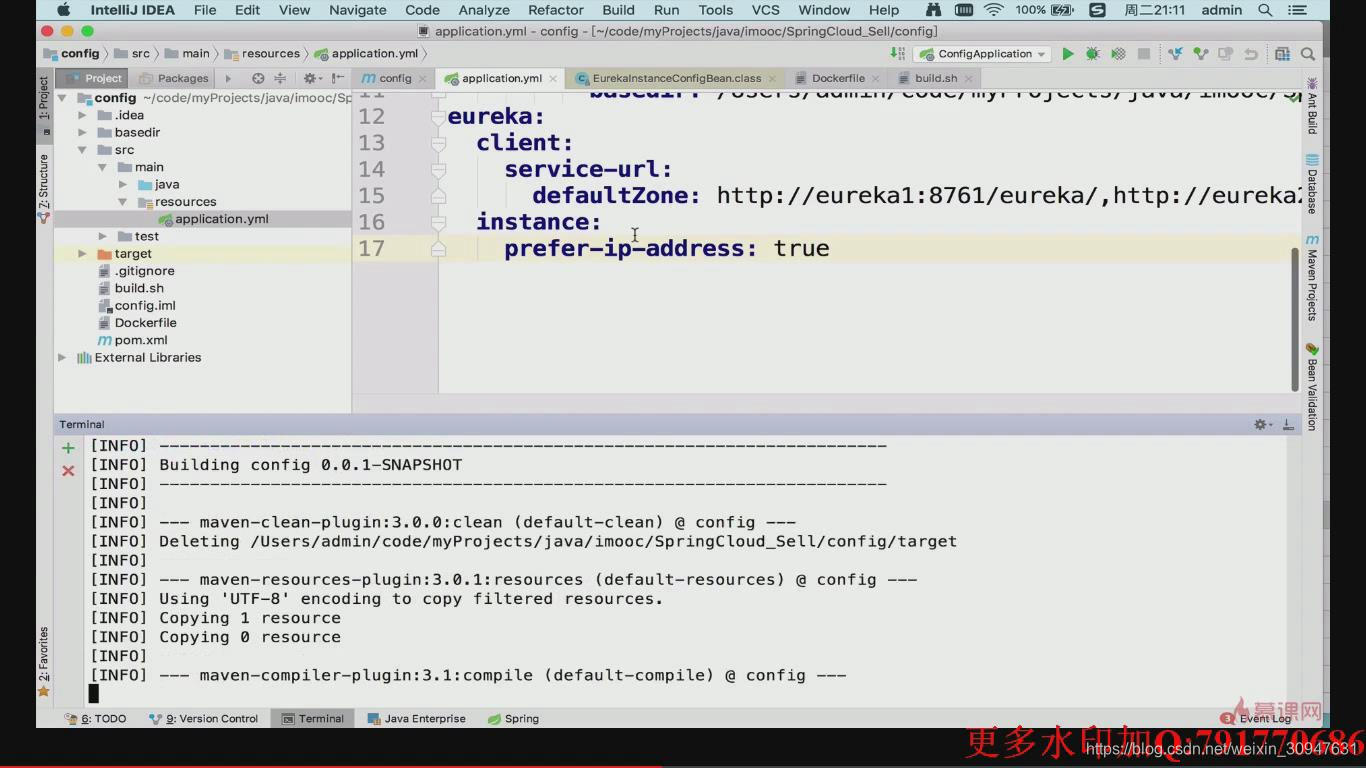Close terminal session red X icon
1366x768 pixels.
click(x=68, y=471)
